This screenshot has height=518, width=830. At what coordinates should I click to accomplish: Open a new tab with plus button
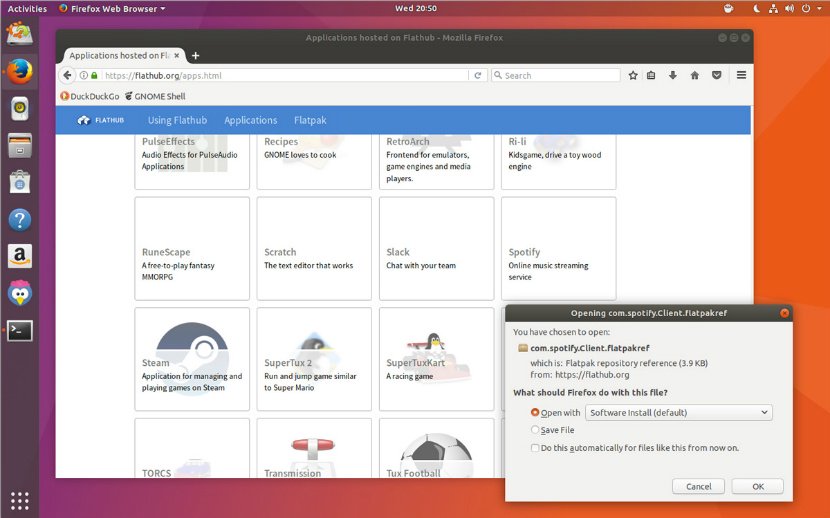(x=195, y=56)
